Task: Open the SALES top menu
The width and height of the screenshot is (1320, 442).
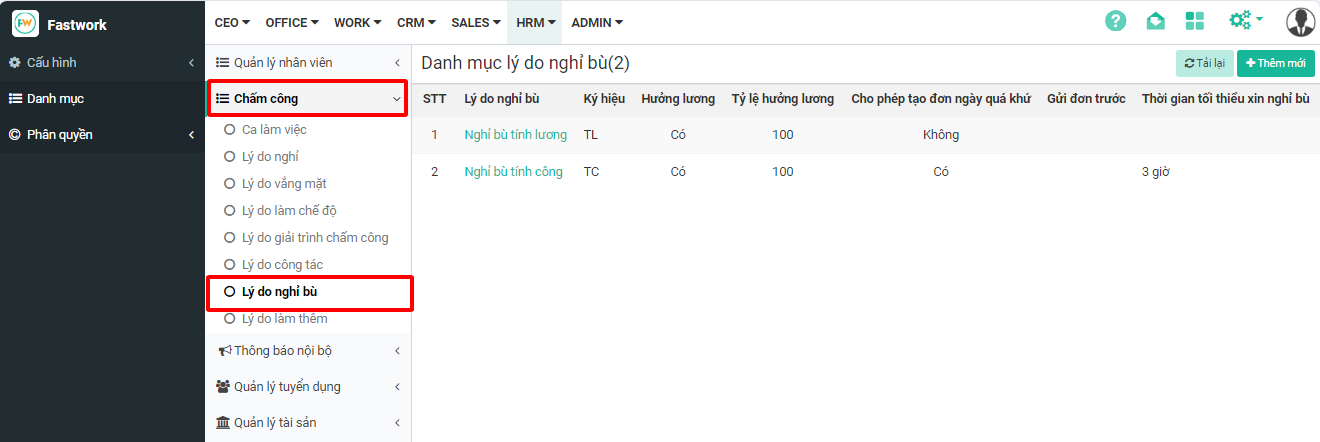Action: (x=476, y=22)
